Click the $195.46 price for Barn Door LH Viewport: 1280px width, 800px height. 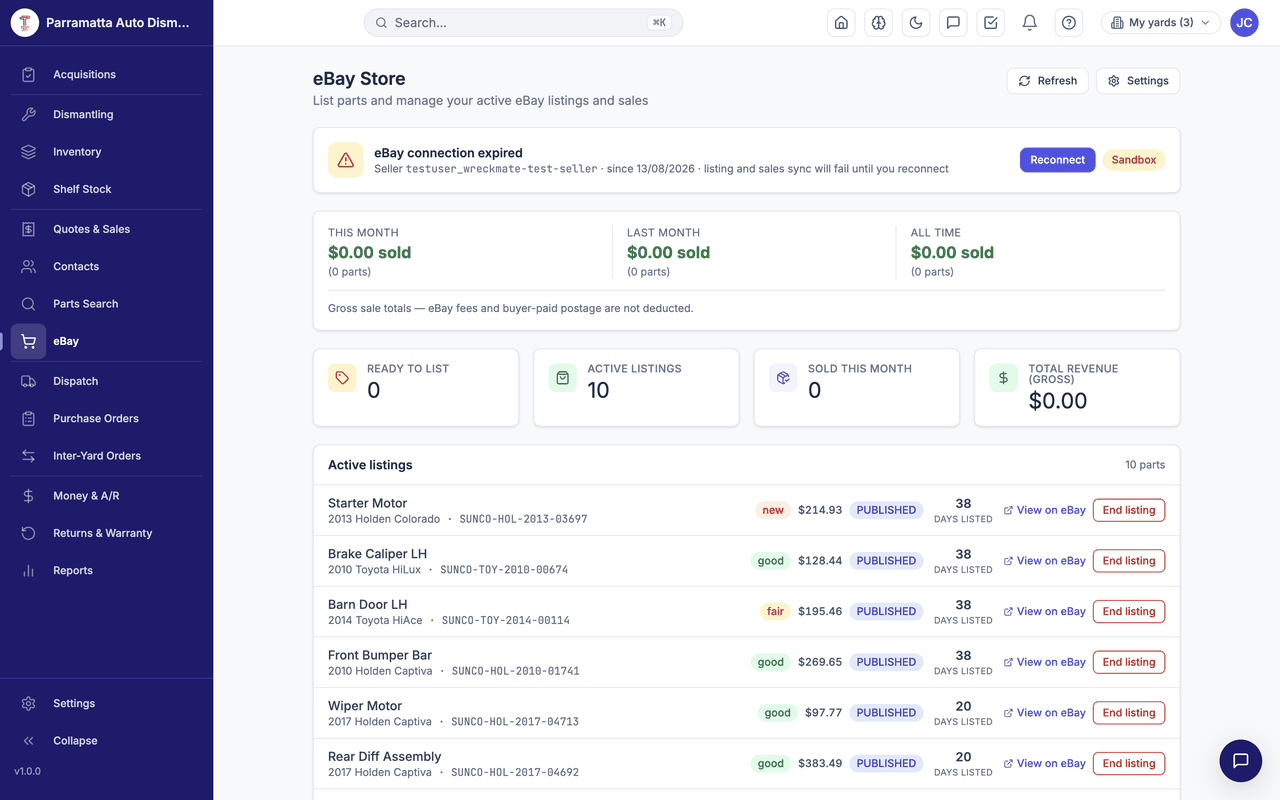[x=820, y=612]
